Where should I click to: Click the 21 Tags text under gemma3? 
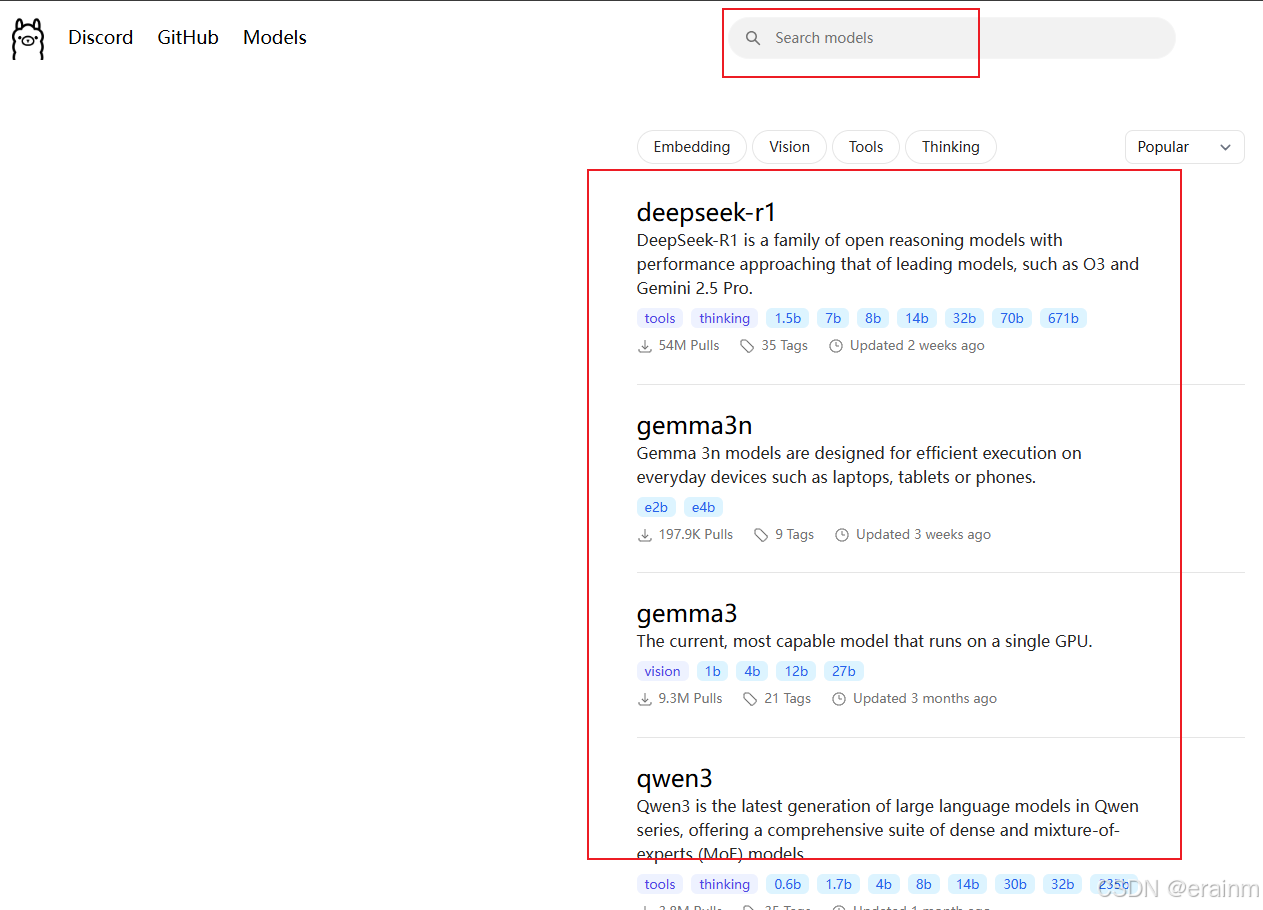click(x=787, y=699)
